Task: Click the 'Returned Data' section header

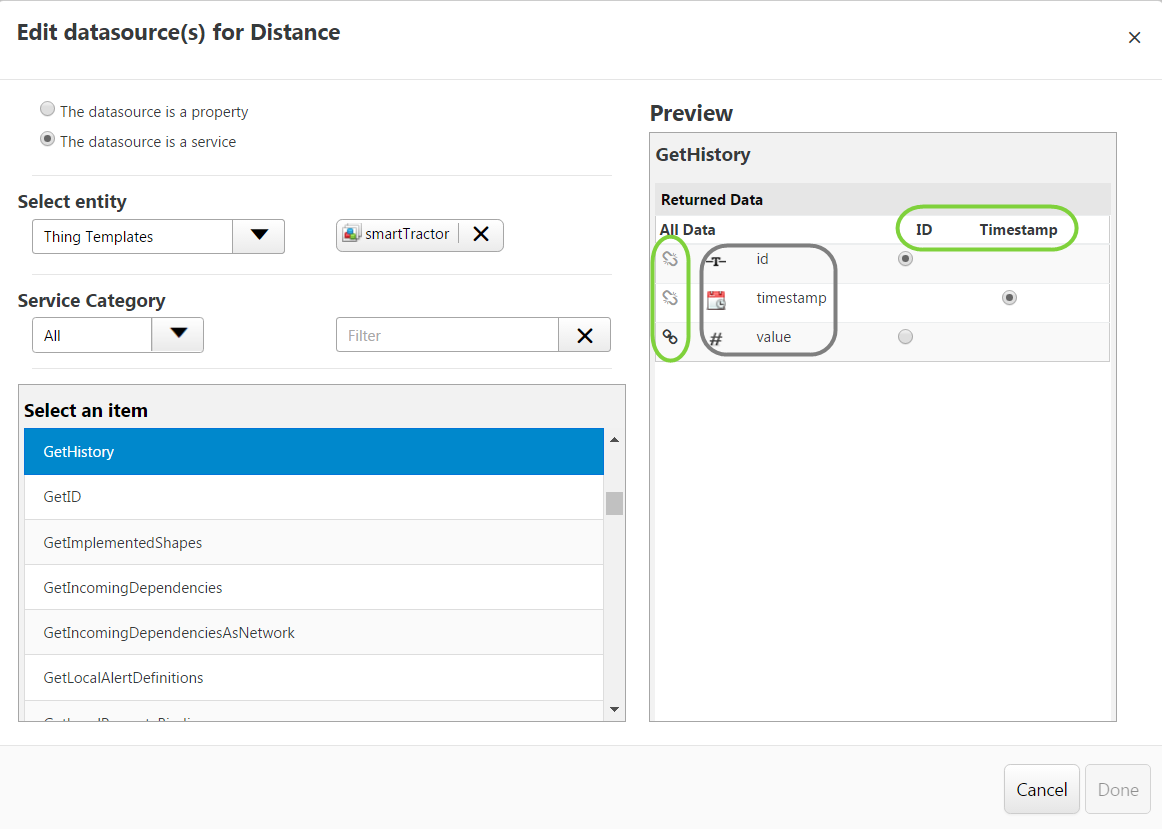Action: (711, 199)
